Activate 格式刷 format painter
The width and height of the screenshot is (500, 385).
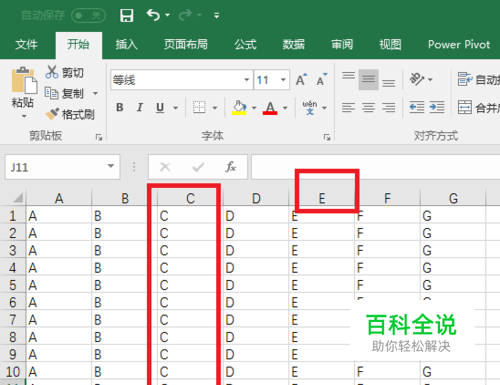[x=70, y=114]
